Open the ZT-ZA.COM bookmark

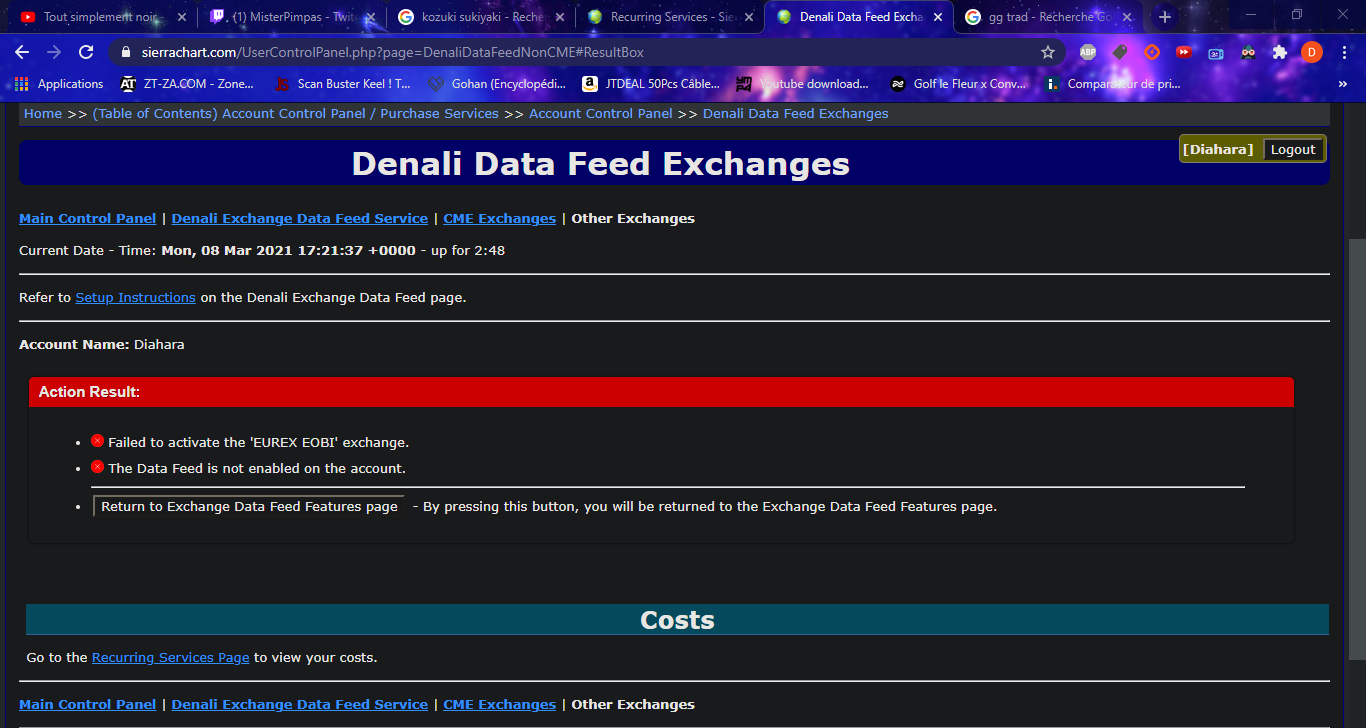pyautogui.click(x=187, y=84)
